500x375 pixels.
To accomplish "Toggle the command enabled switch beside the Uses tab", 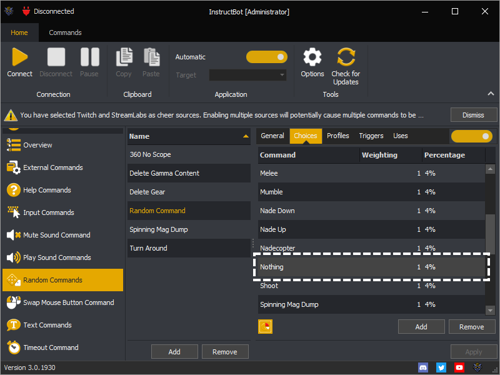I will pos(472,136).
